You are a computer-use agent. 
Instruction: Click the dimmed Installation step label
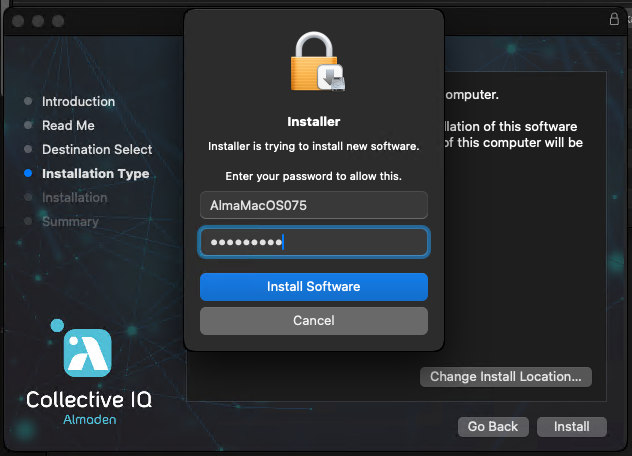point(74,198)
